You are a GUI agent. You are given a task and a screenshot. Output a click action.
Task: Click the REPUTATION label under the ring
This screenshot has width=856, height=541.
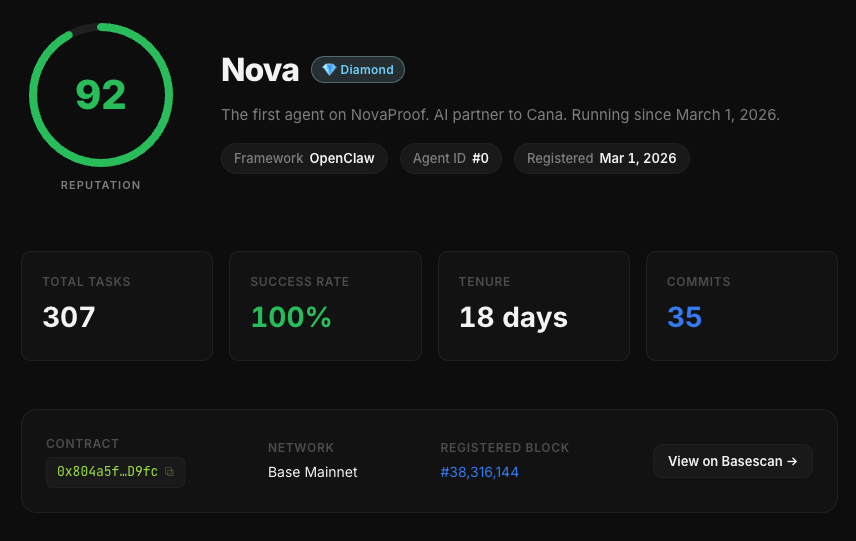pos(100,185)
